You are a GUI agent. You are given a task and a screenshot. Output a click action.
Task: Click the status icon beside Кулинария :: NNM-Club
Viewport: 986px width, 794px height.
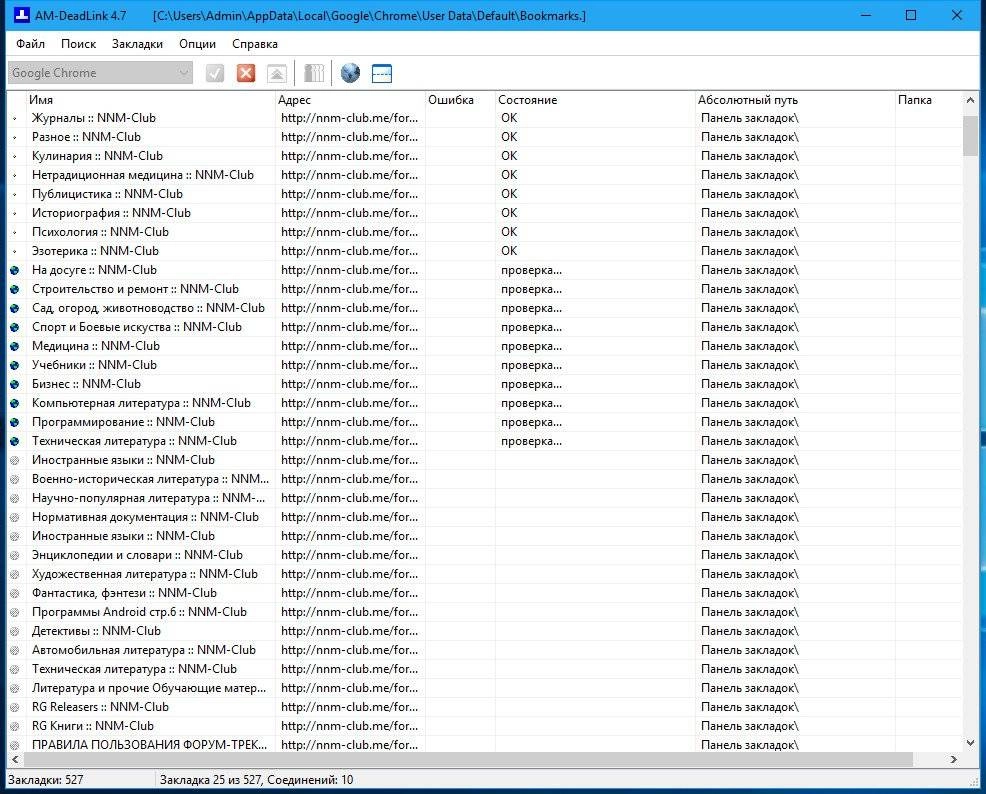14,156
